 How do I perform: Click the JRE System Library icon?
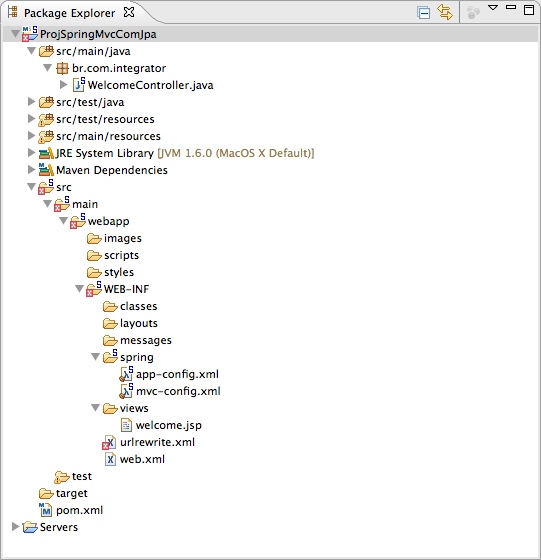46,153
